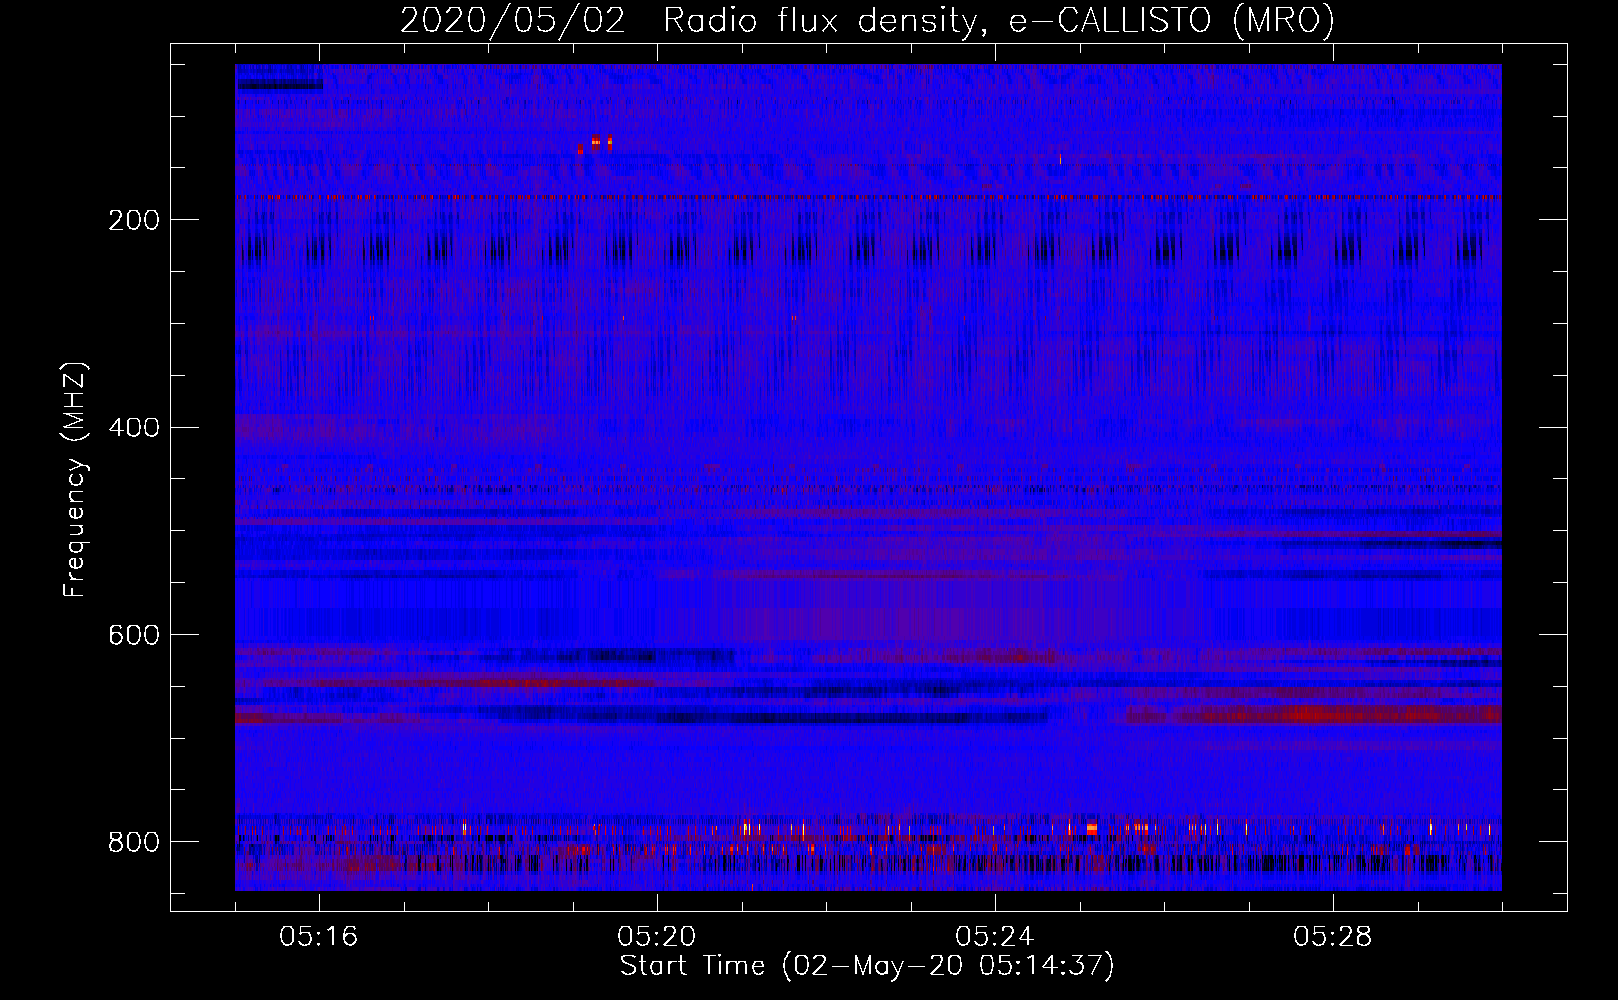
Task: Click the 800 frequency tick label
Action: (133, 842)
